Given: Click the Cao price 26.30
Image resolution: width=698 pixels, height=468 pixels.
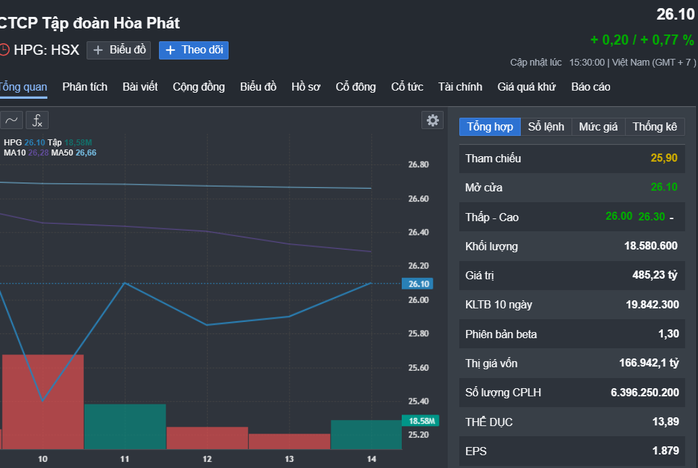Looking at the screenshot, I should pos(651,217).
